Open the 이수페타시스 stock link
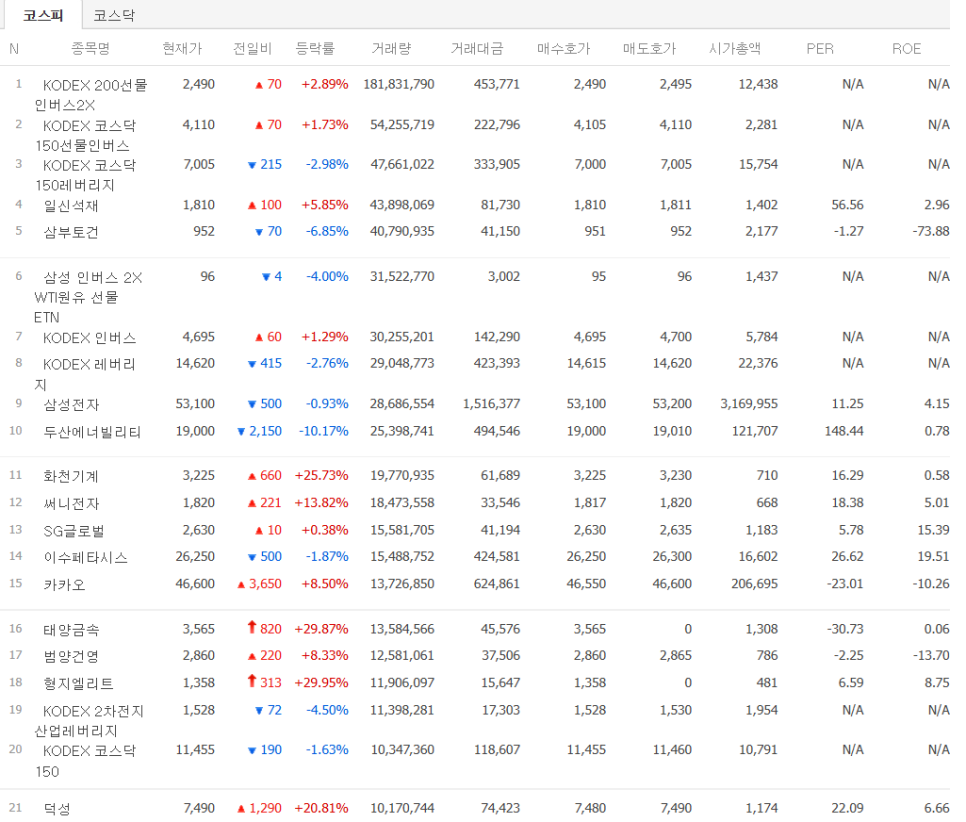Image resolution: width=966 pixels, height=822 pixels. click(85, 557)
